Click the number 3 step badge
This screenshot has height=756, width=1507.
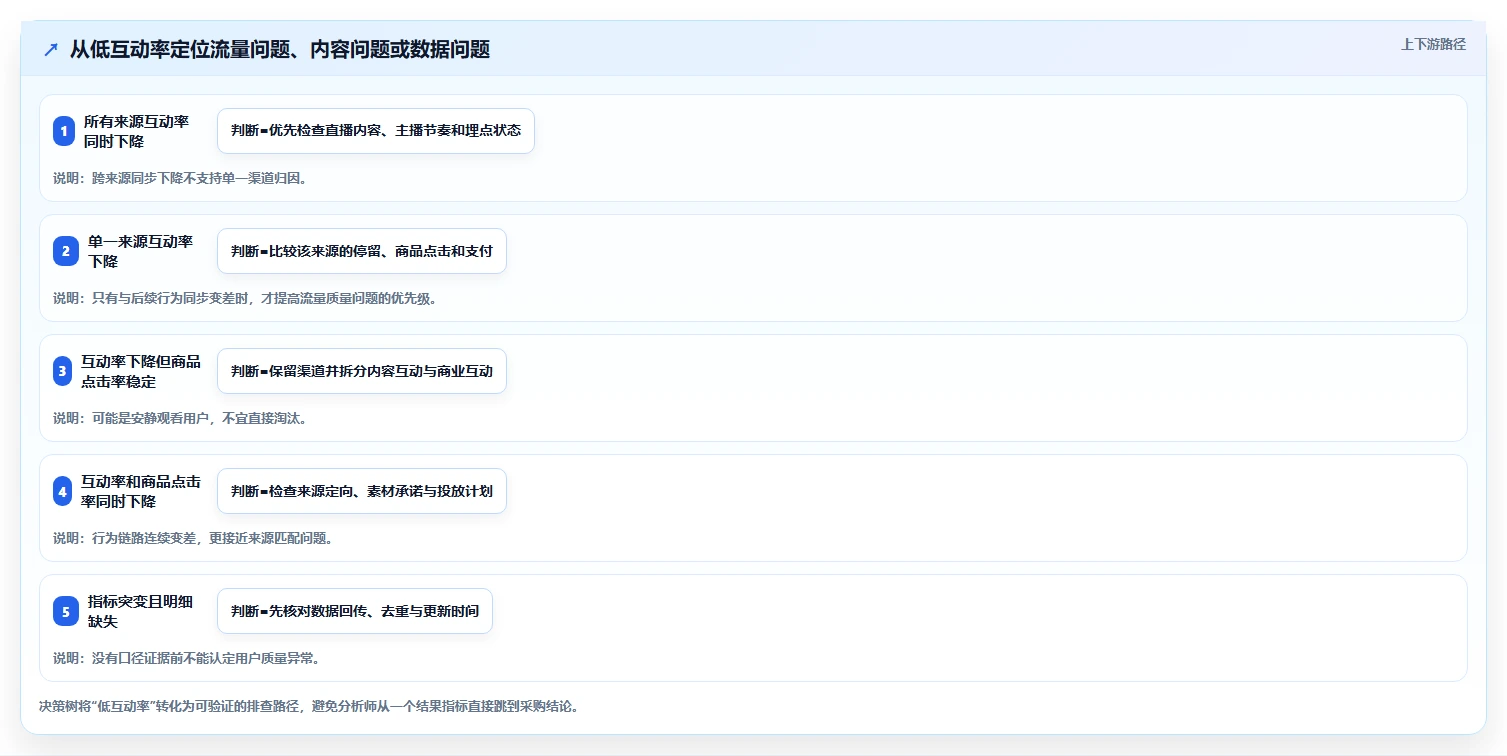(x=62, y=371)
